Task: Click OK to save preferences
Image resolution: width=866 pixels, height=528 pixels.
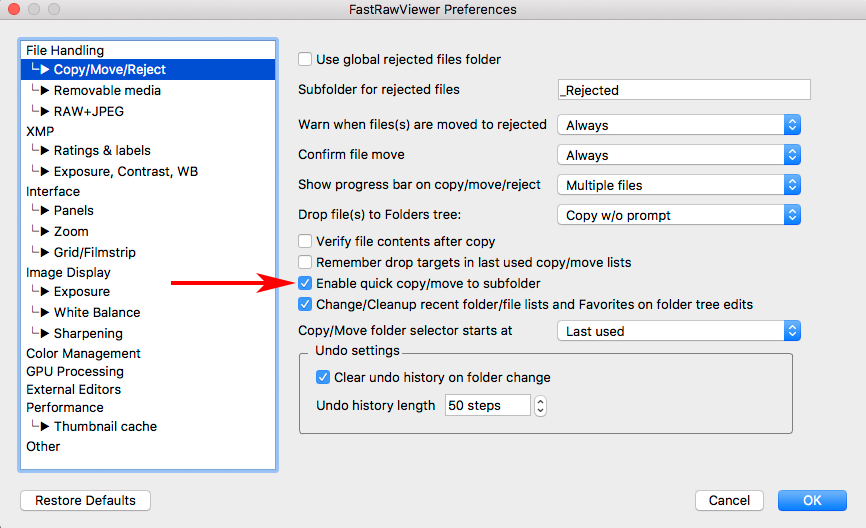Action: (x=812, y=500)
